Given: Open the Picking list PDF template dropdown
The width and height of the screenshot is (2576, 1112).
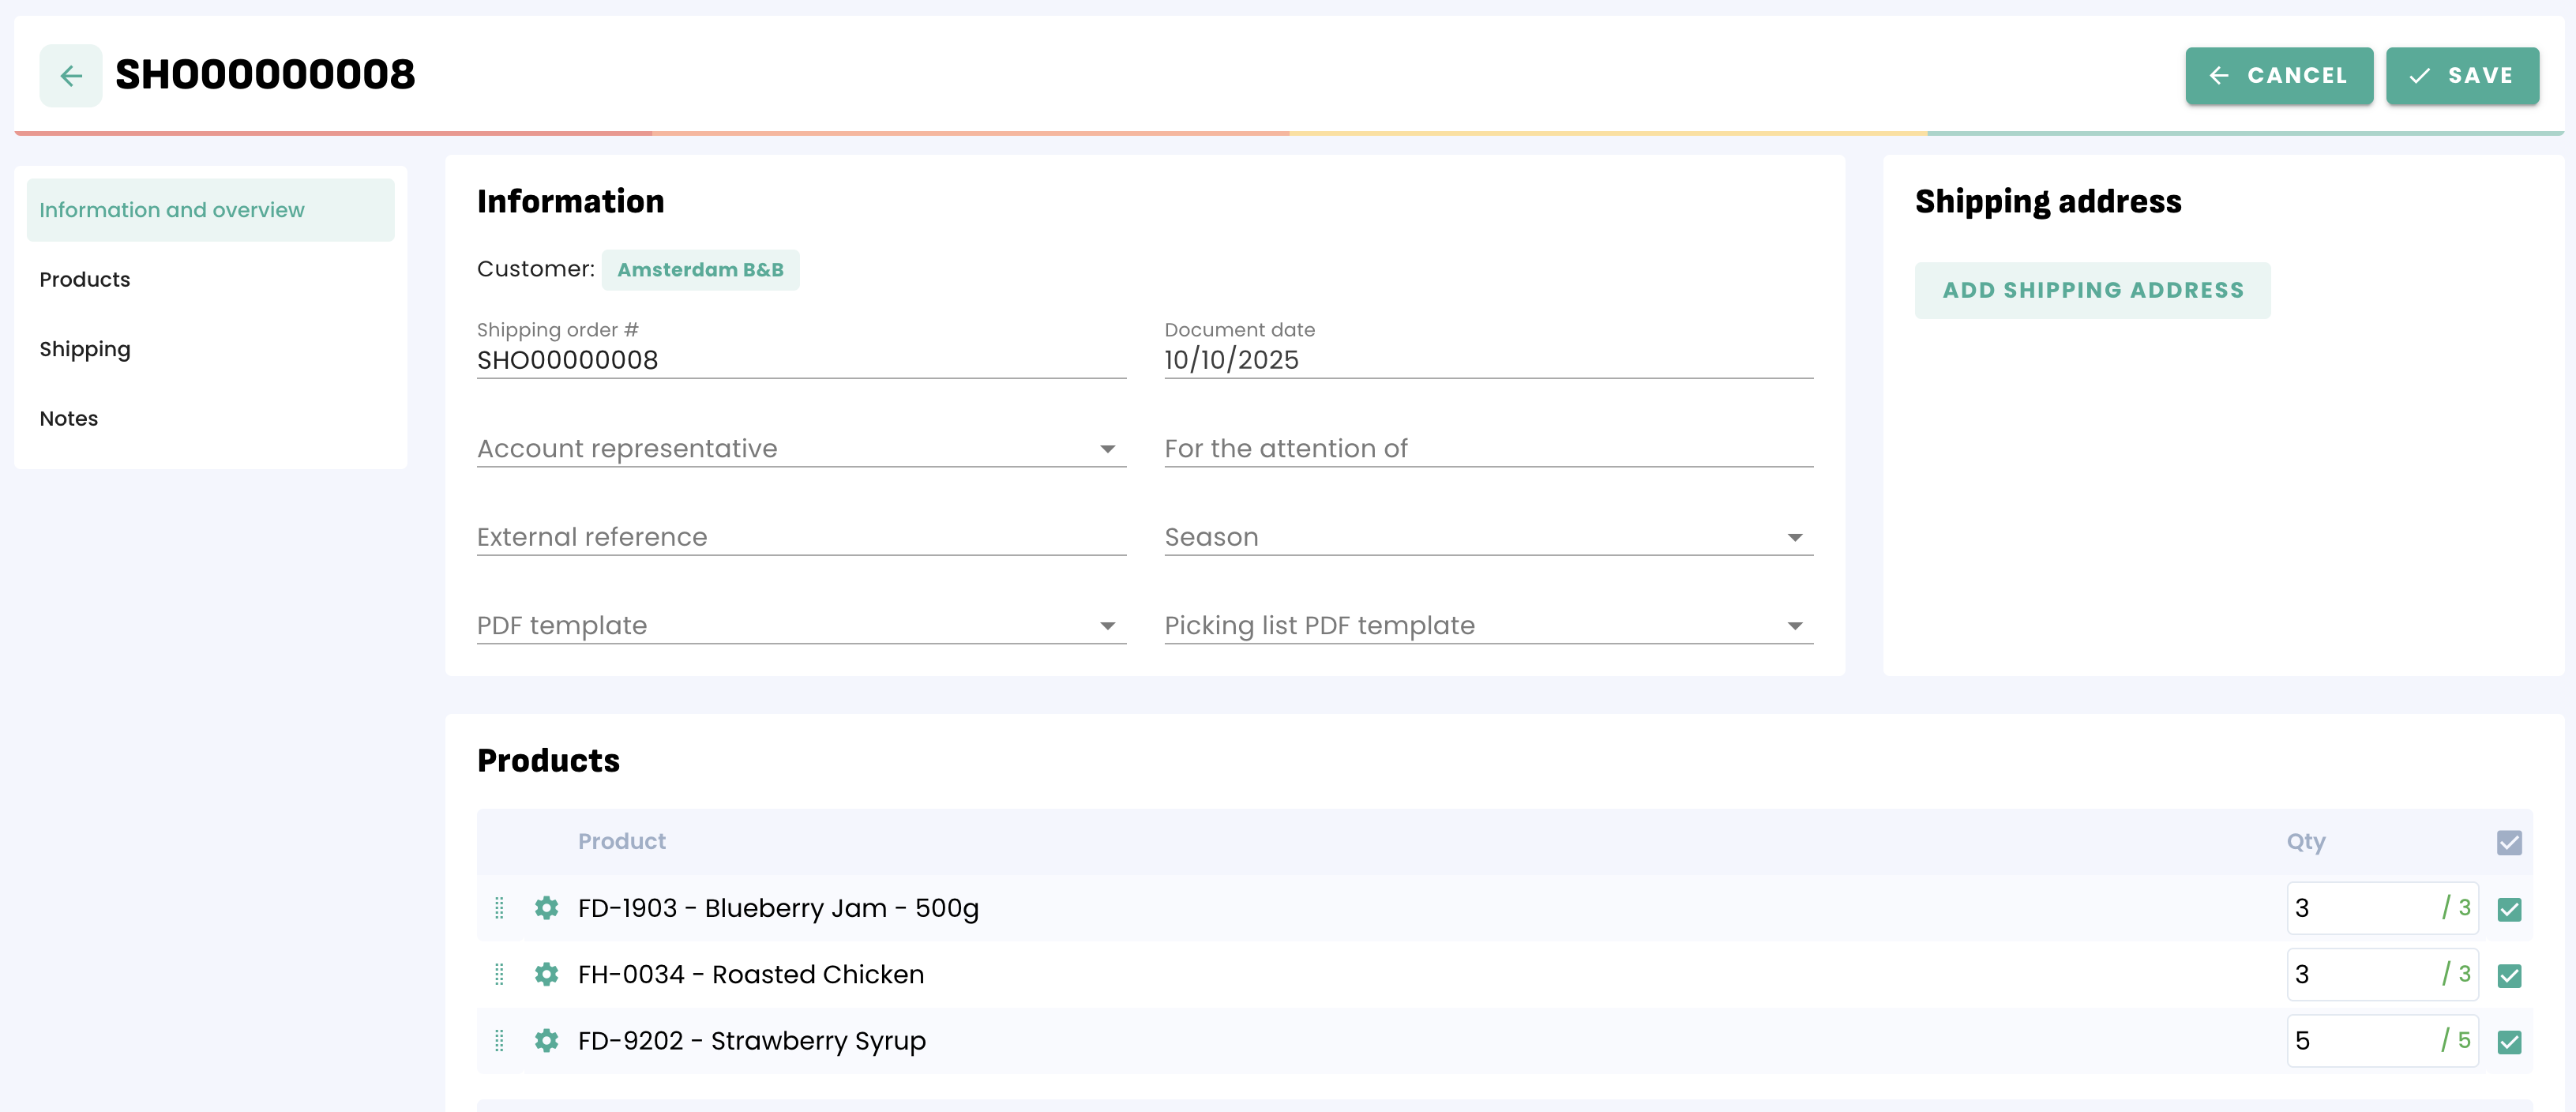Looking at the screenshot, I should pyautogui.click(x=1487, y=626).
